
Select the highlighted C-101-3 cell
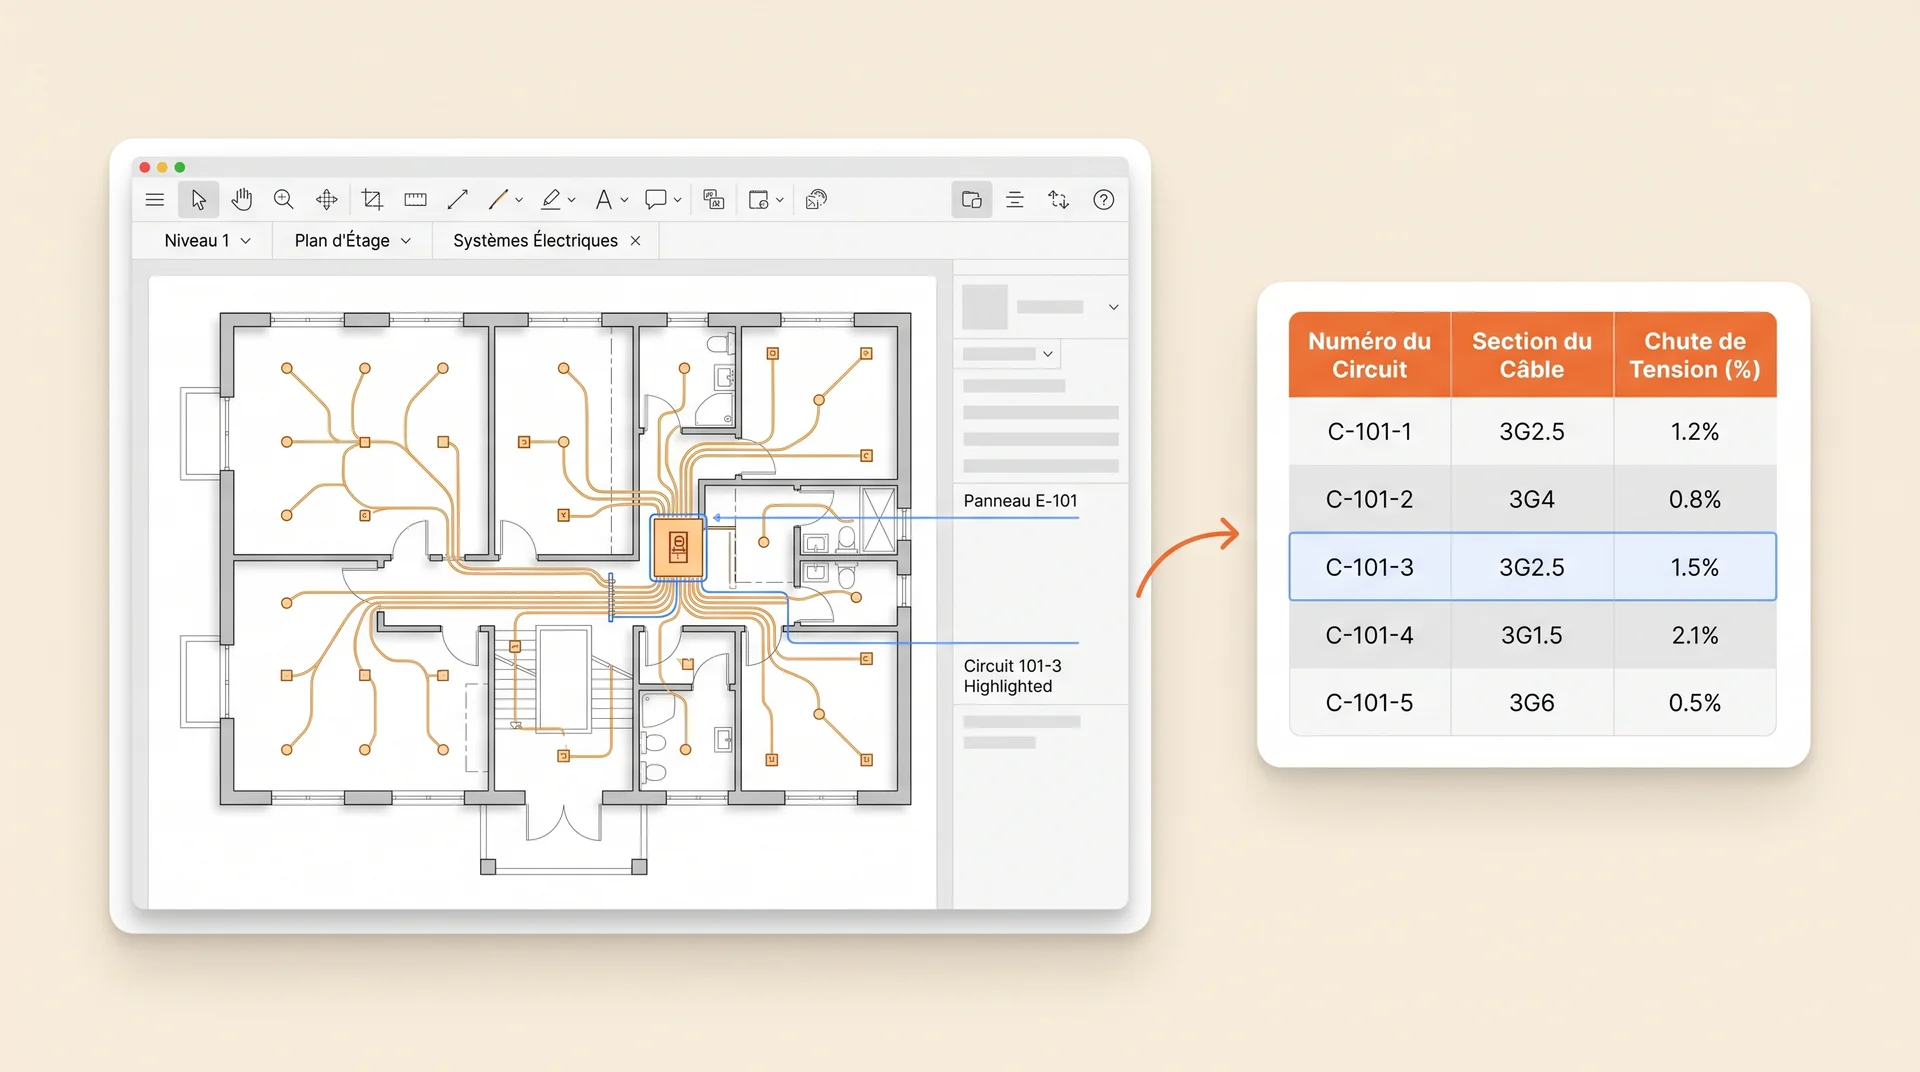1369,568
